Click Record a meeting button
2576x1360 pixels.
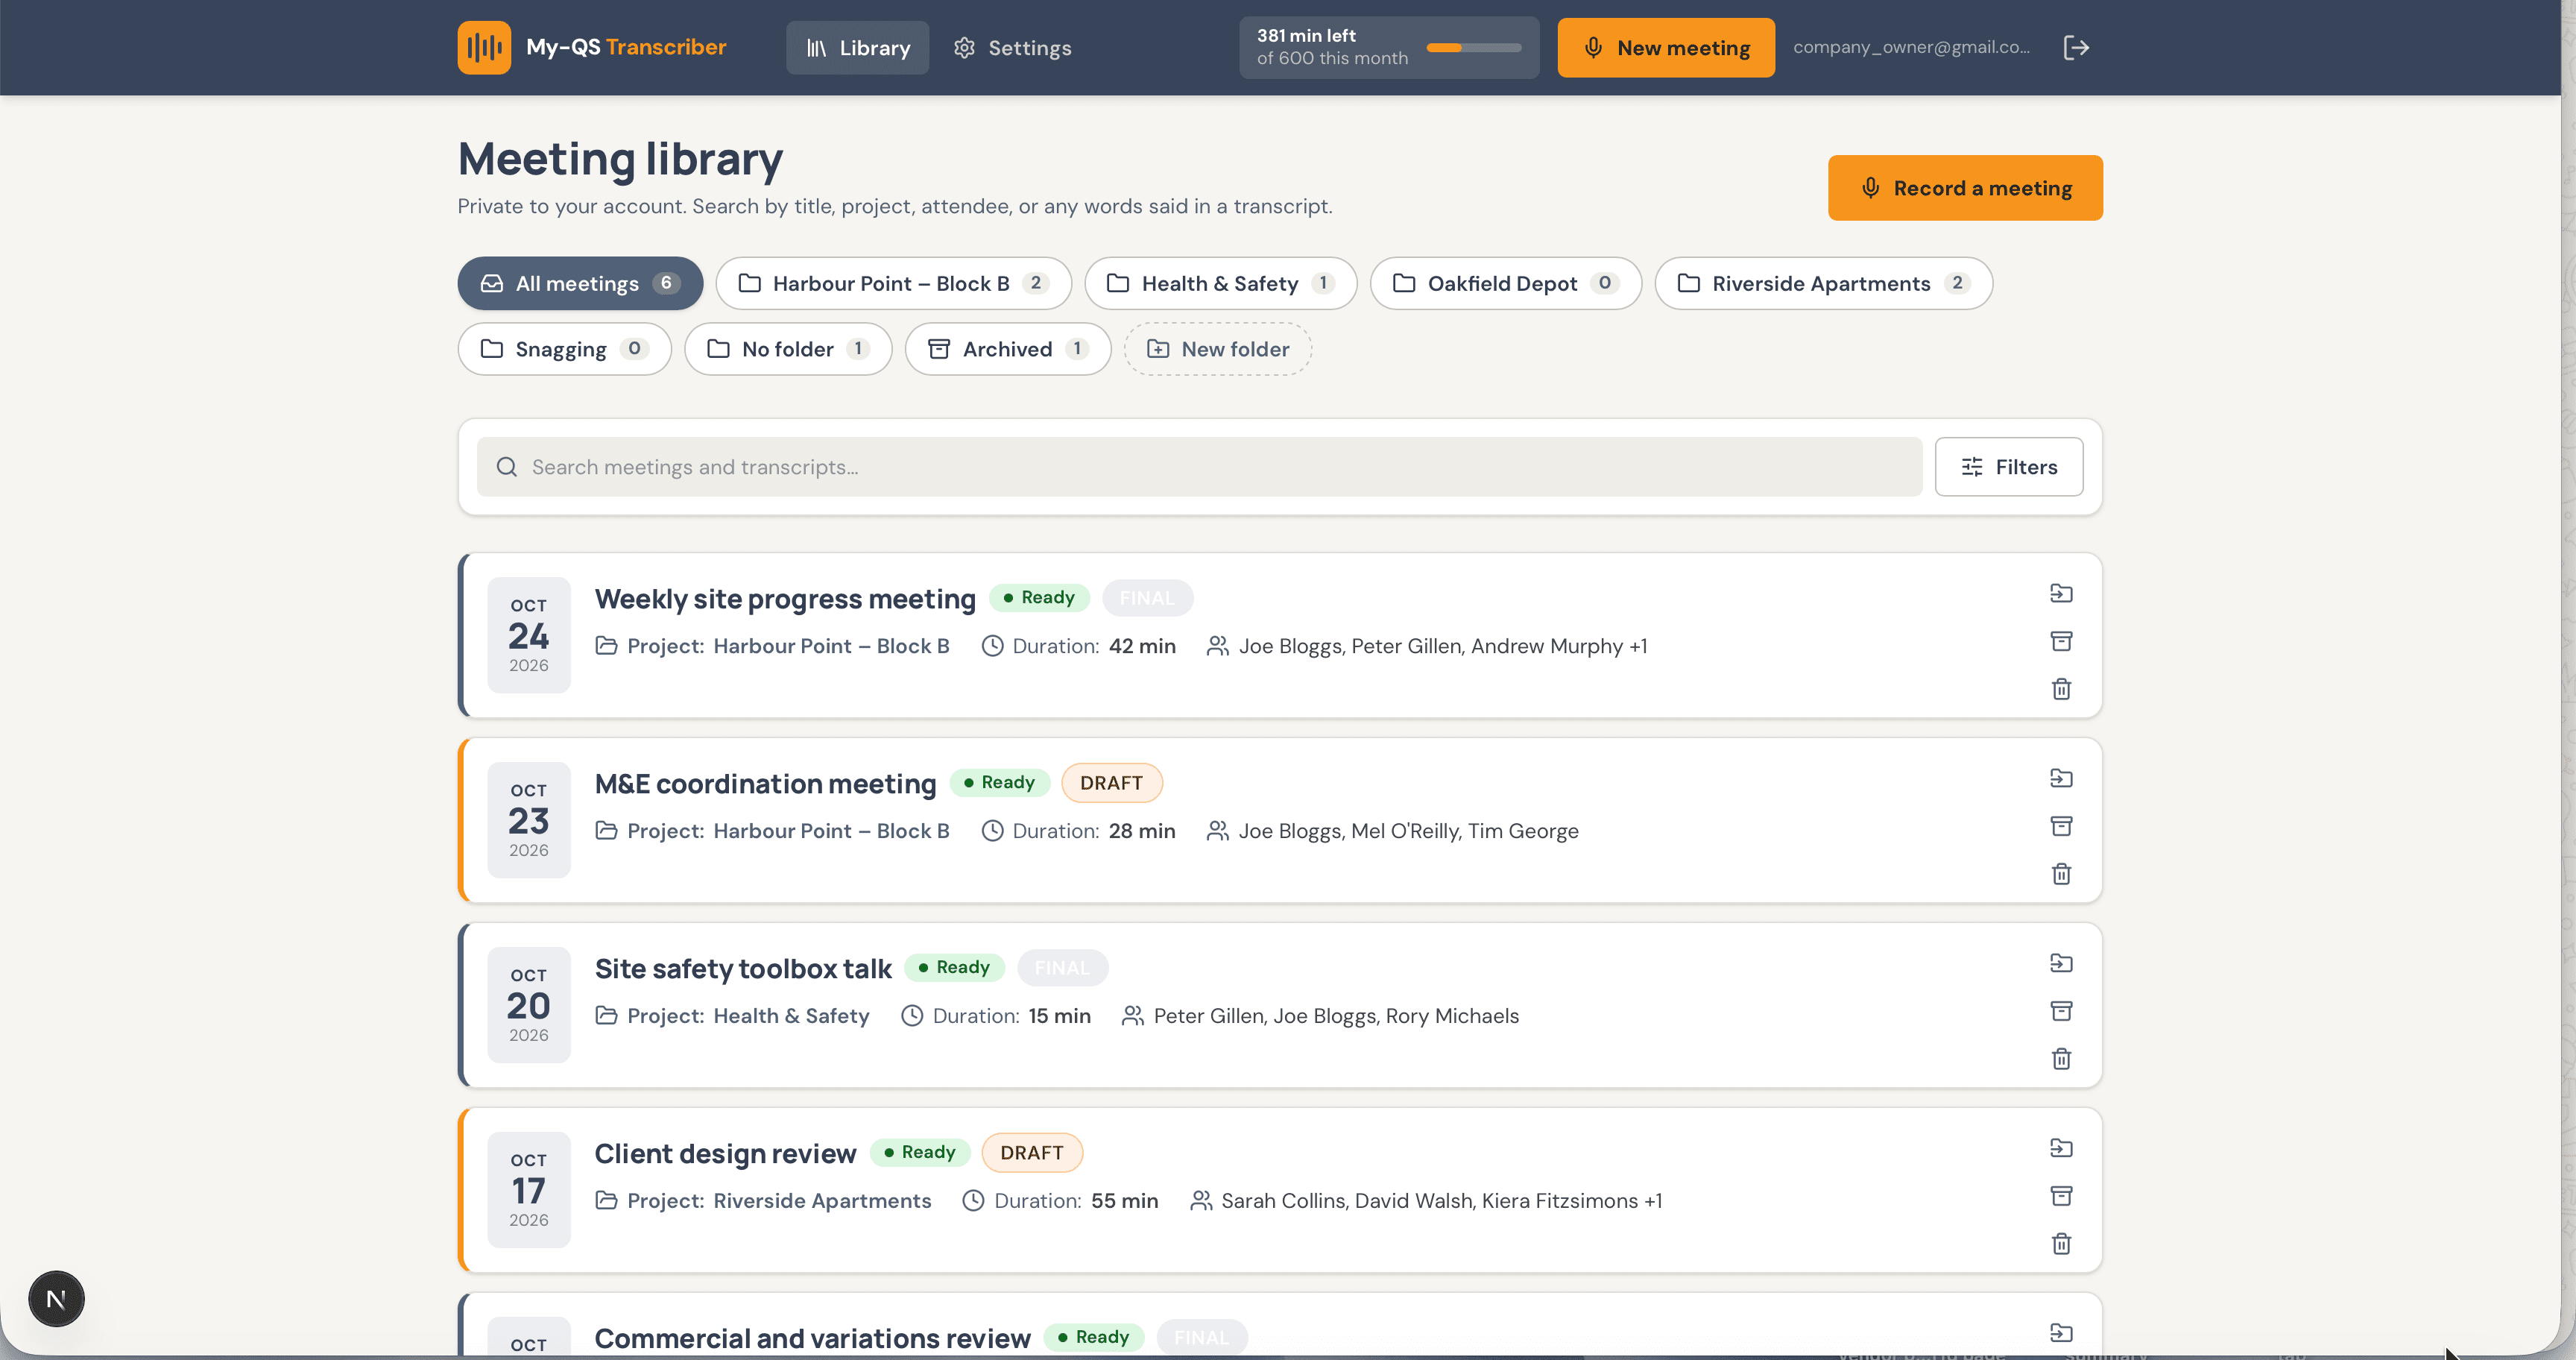point(1965,188)
